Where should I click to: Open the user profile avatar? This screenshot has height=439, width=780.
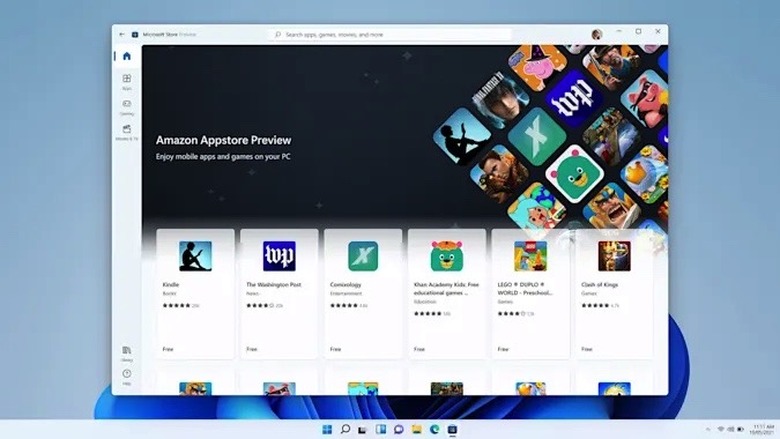(597, 34)
